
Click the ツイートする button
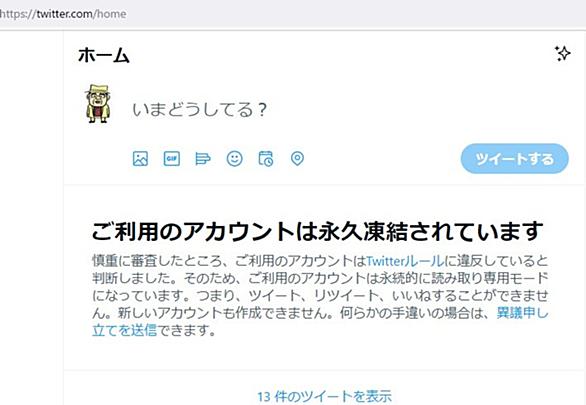(515, 159)
